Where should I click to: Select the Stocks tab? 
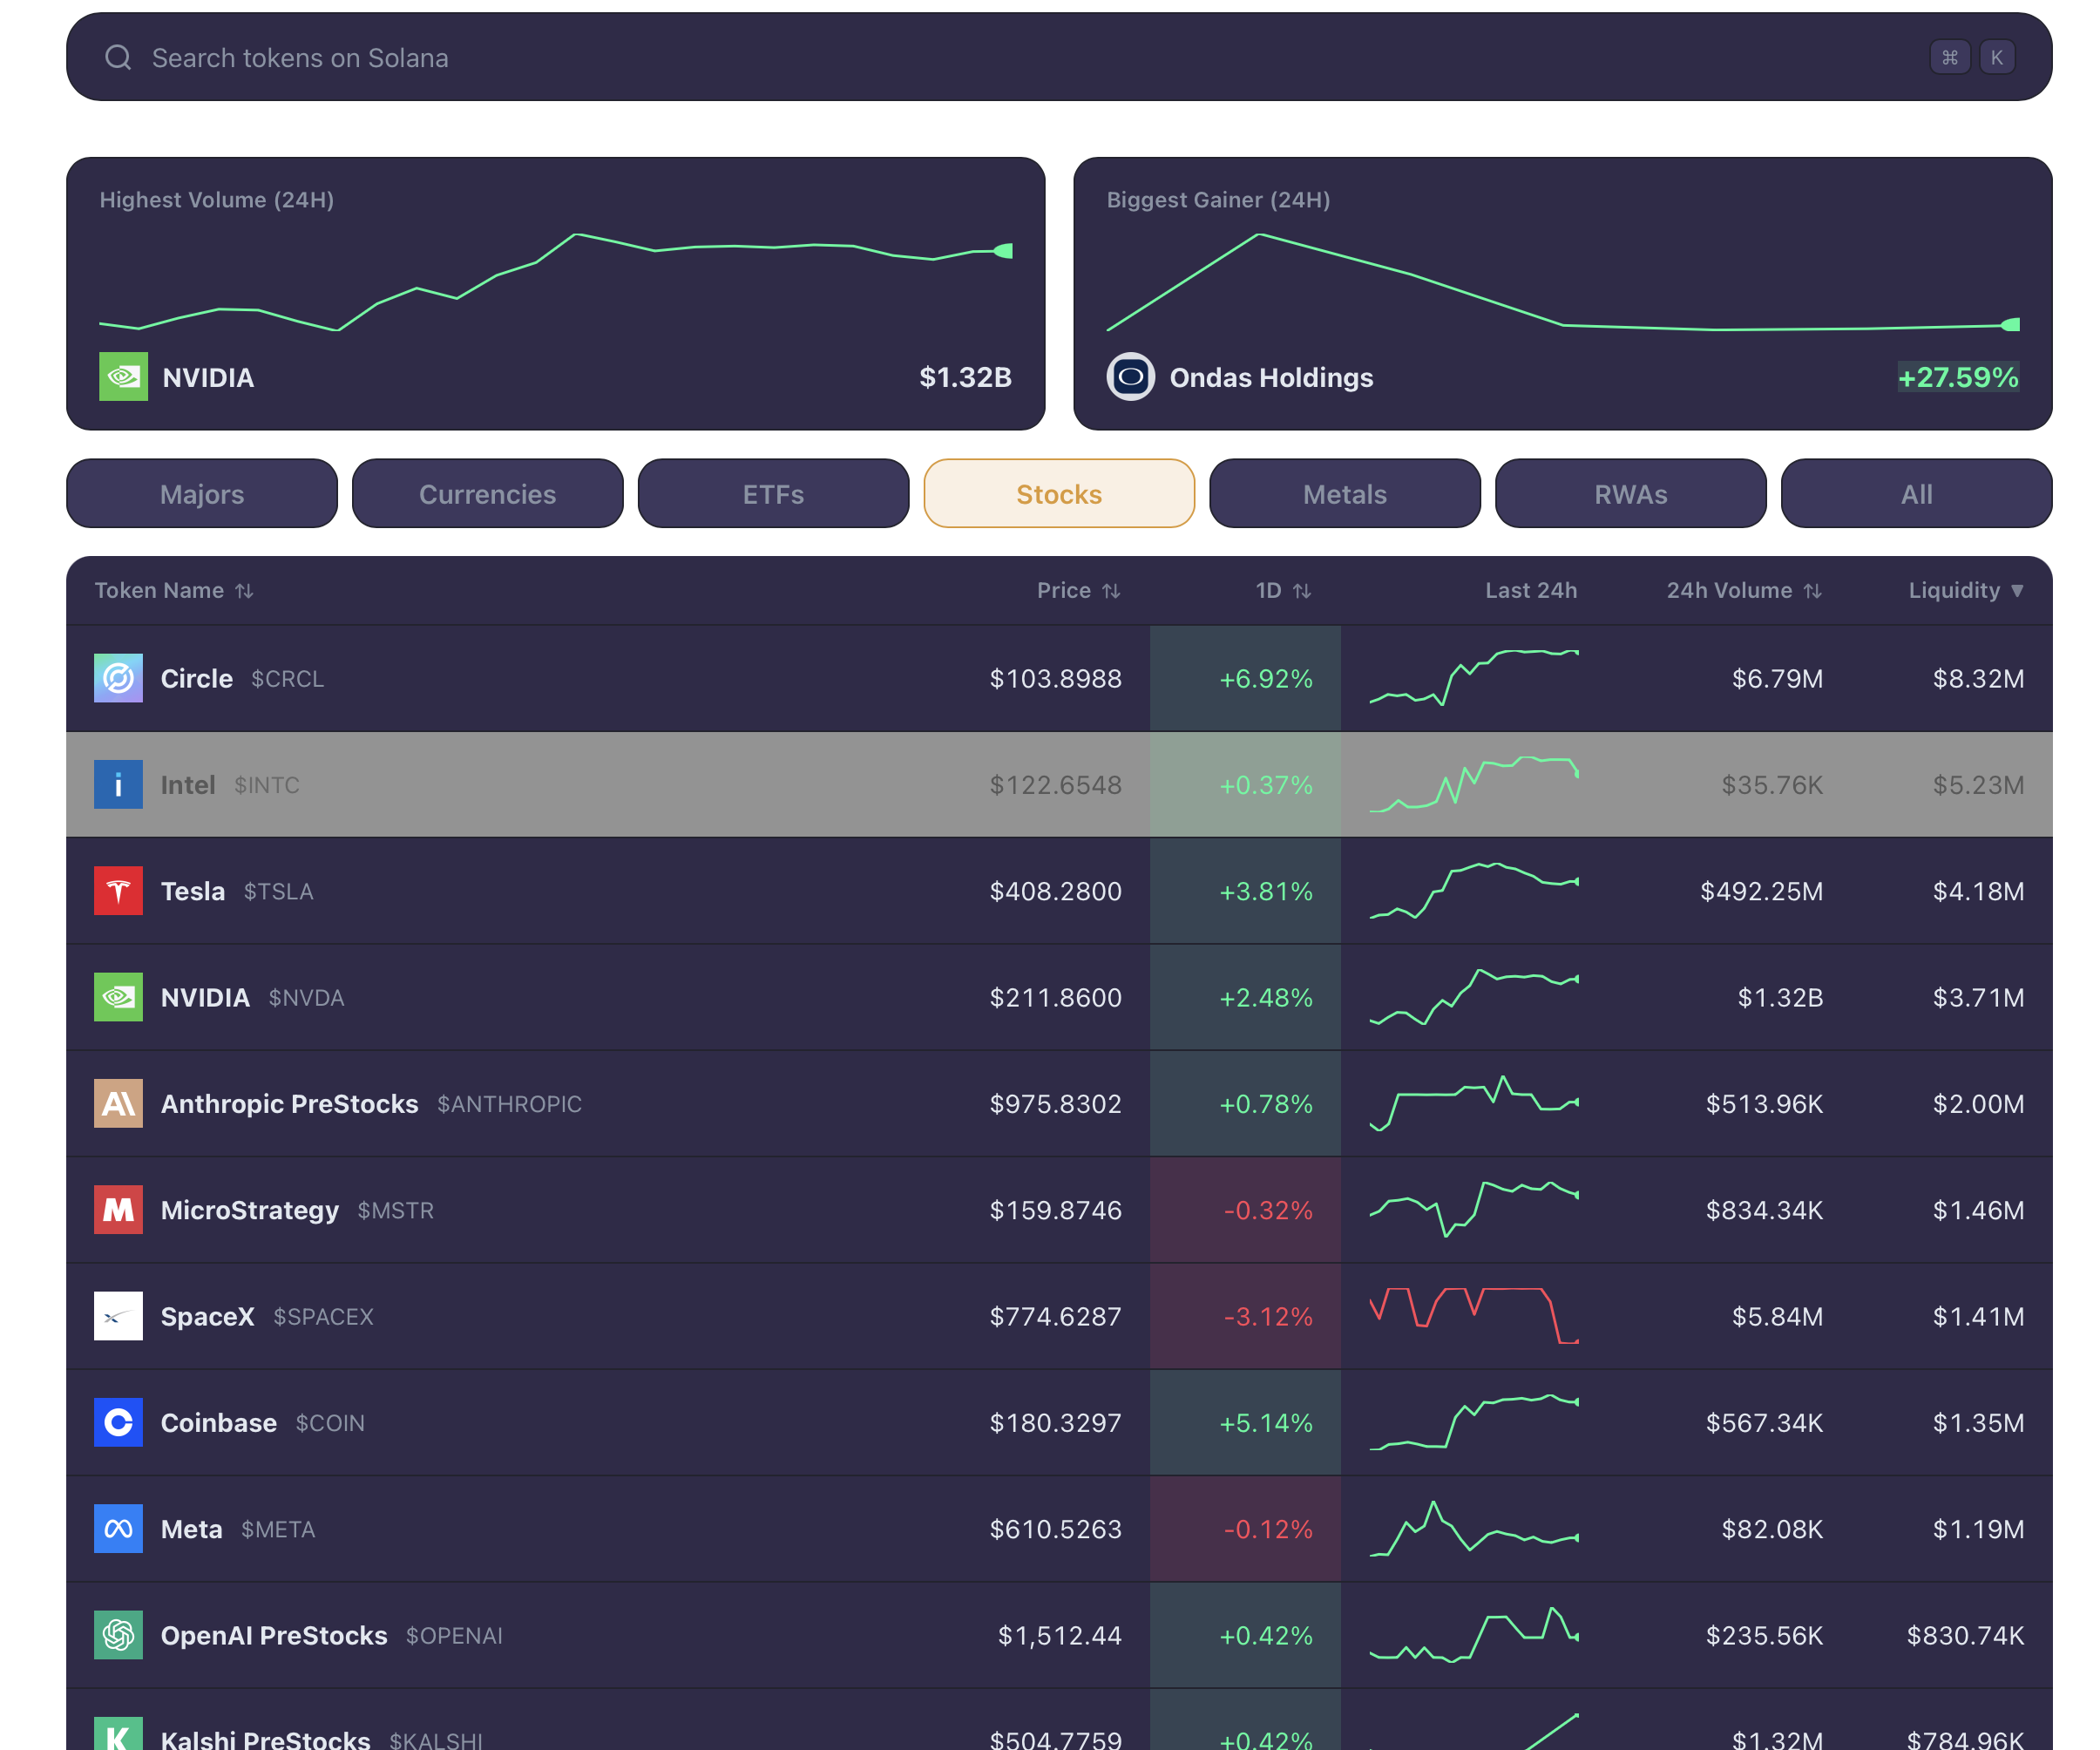(x=1059, y=494)
